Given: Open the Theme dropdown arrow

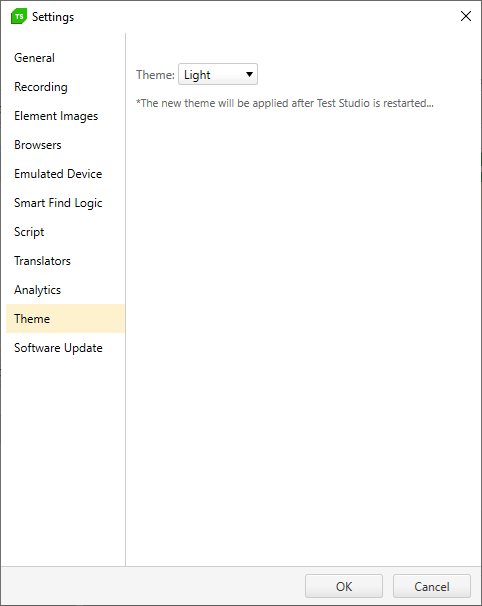Looking at the screenshot, I should pos(249,74).
